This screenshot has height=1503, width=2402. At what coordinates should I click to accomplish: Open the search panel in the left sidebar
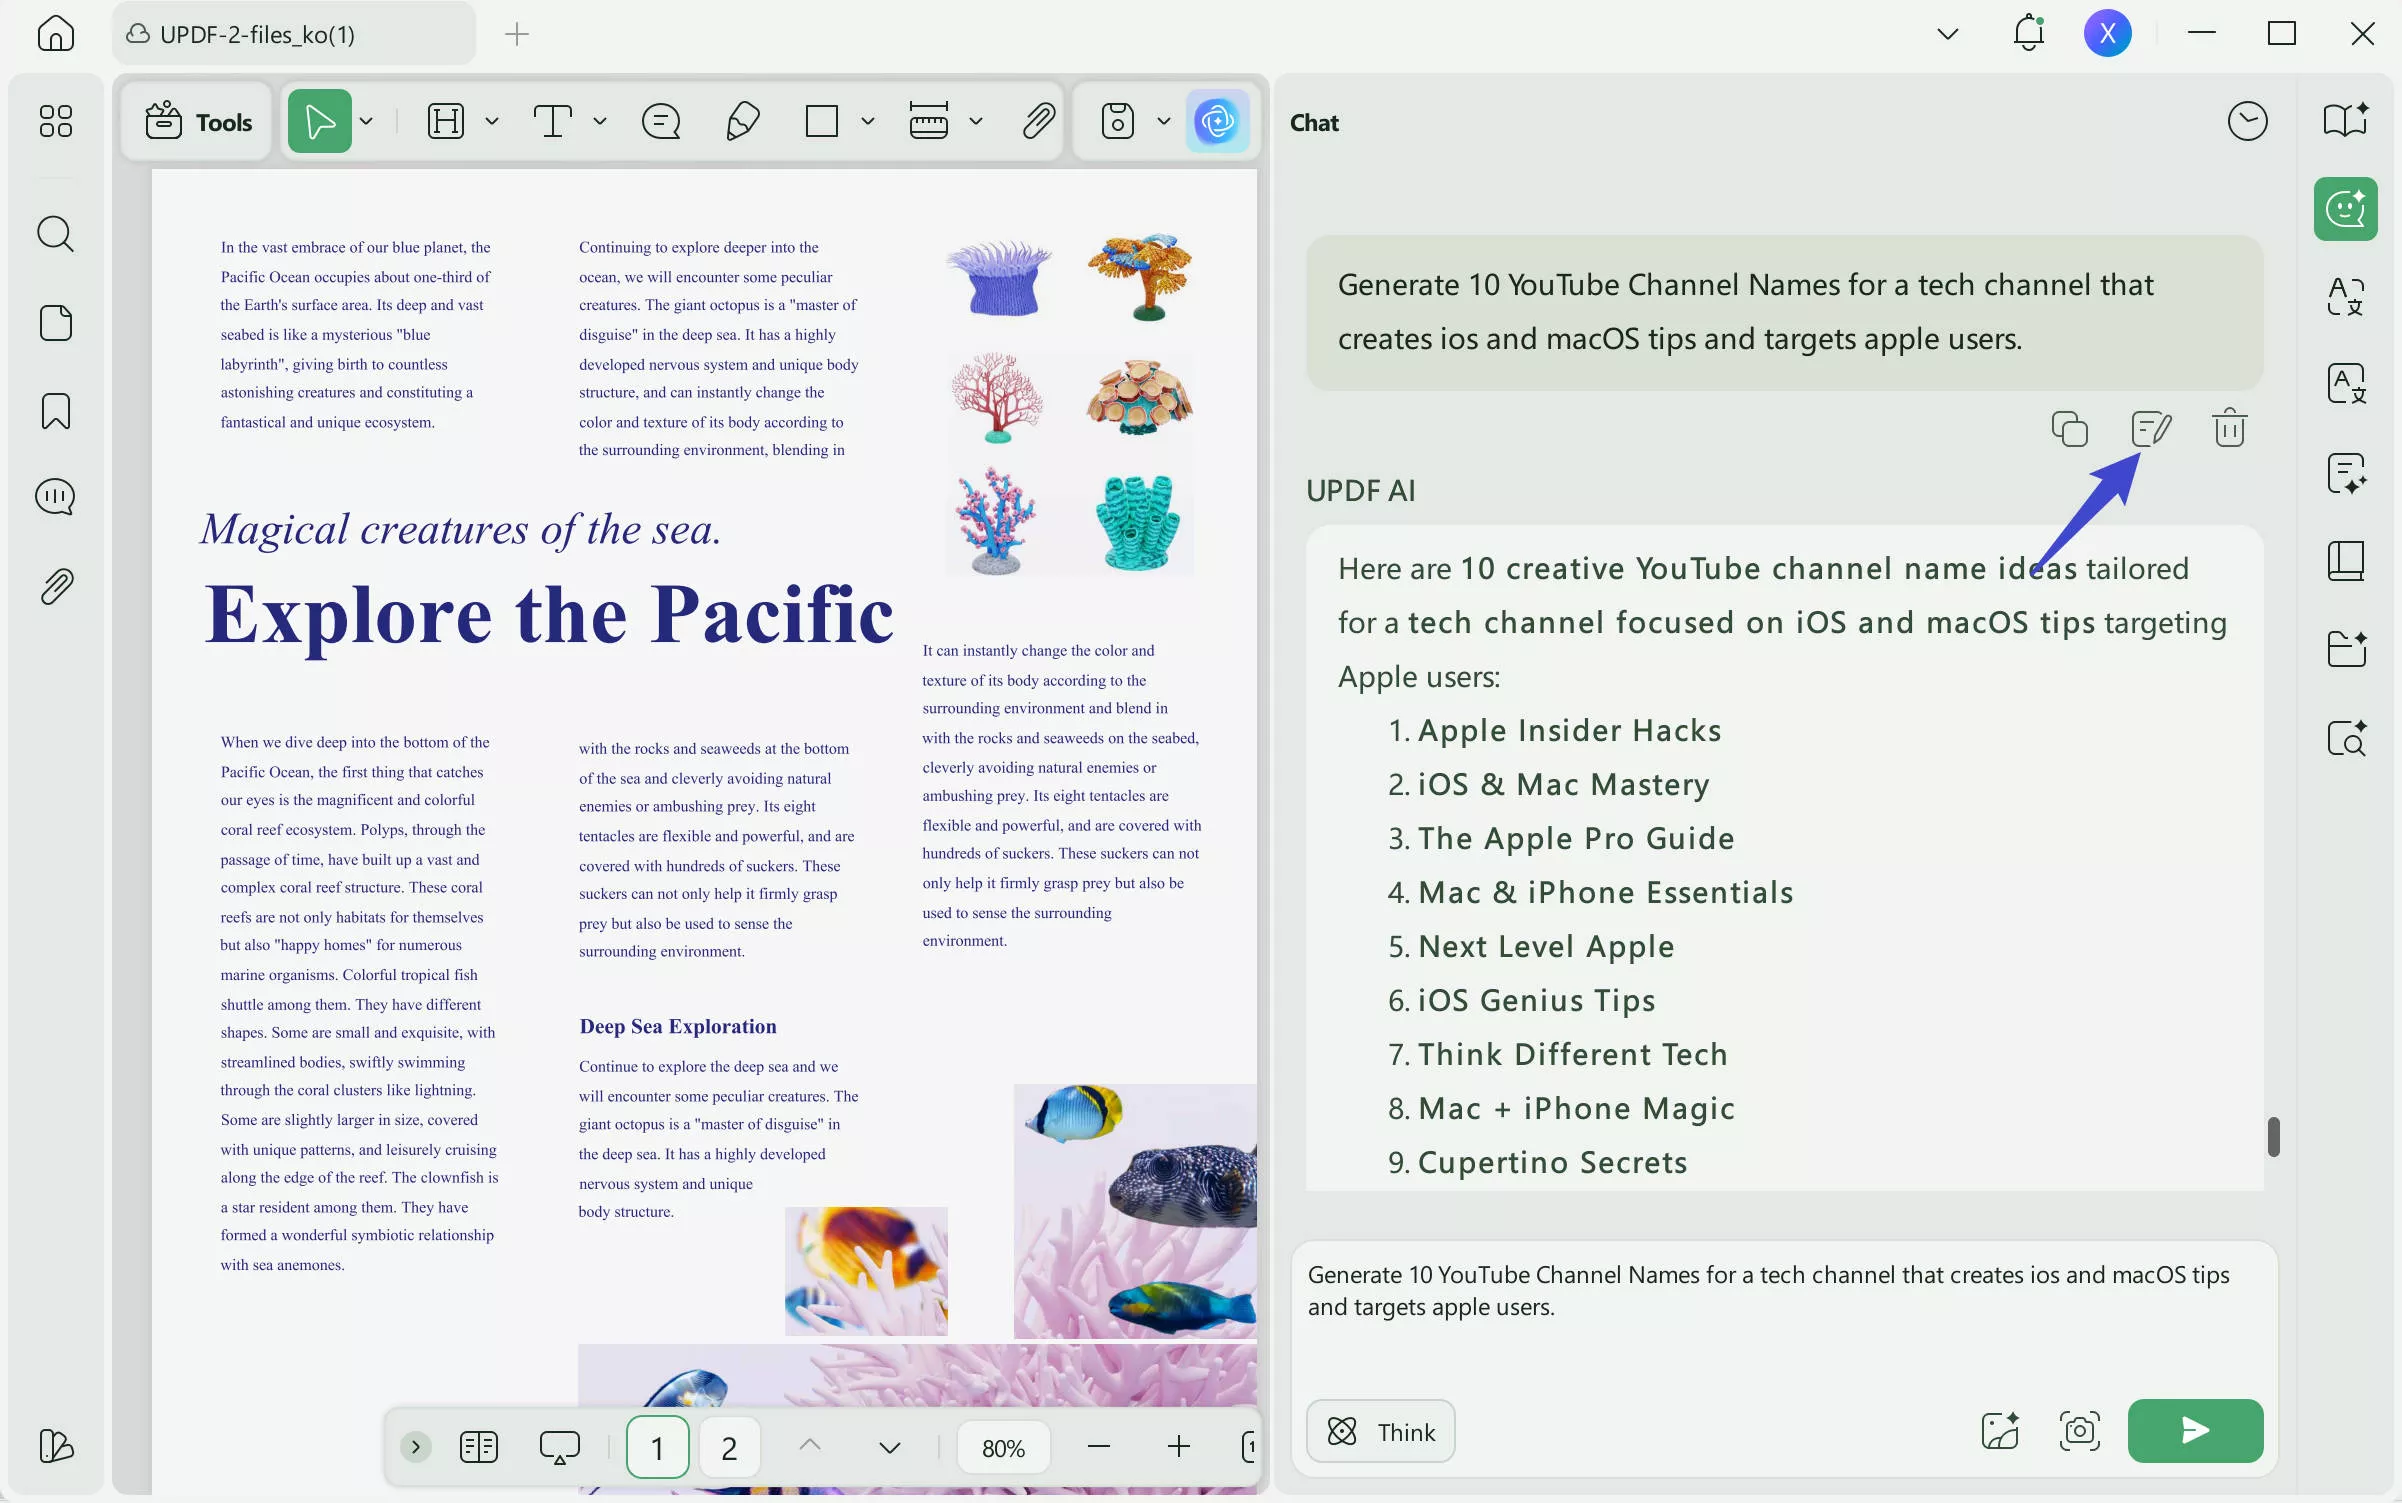click(55, 234)
